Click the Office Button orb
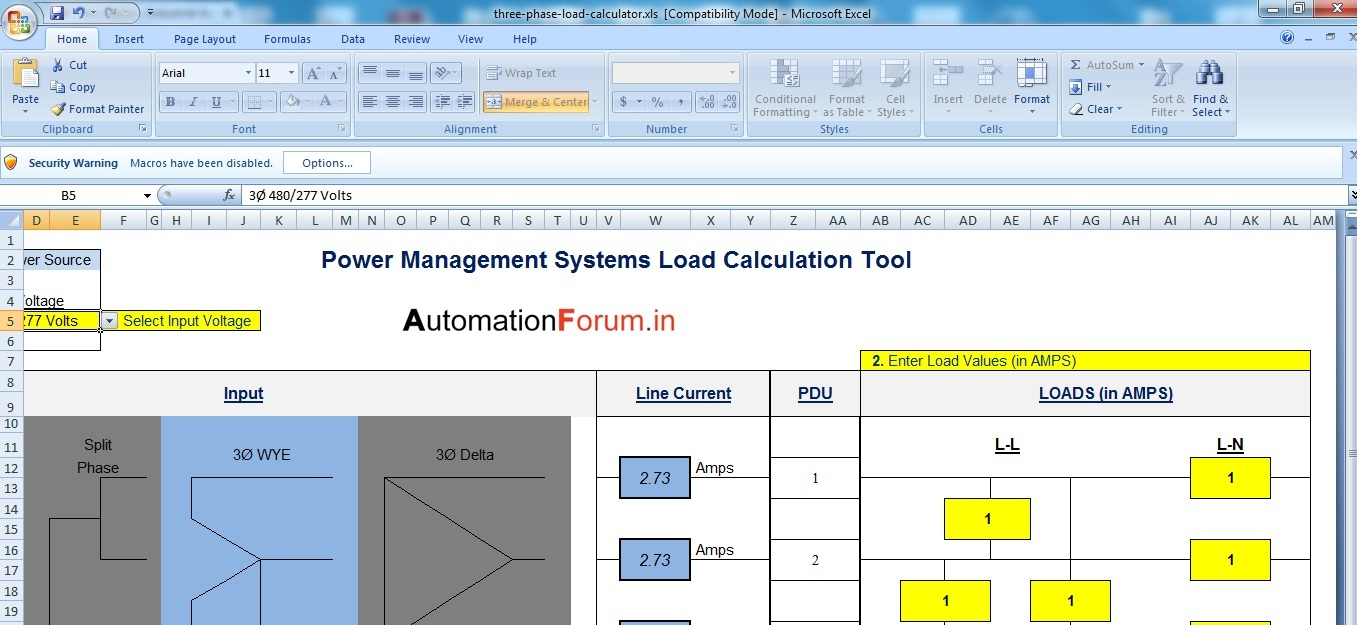Screen dimensions: 1357x625 click(x=22, y=21)
